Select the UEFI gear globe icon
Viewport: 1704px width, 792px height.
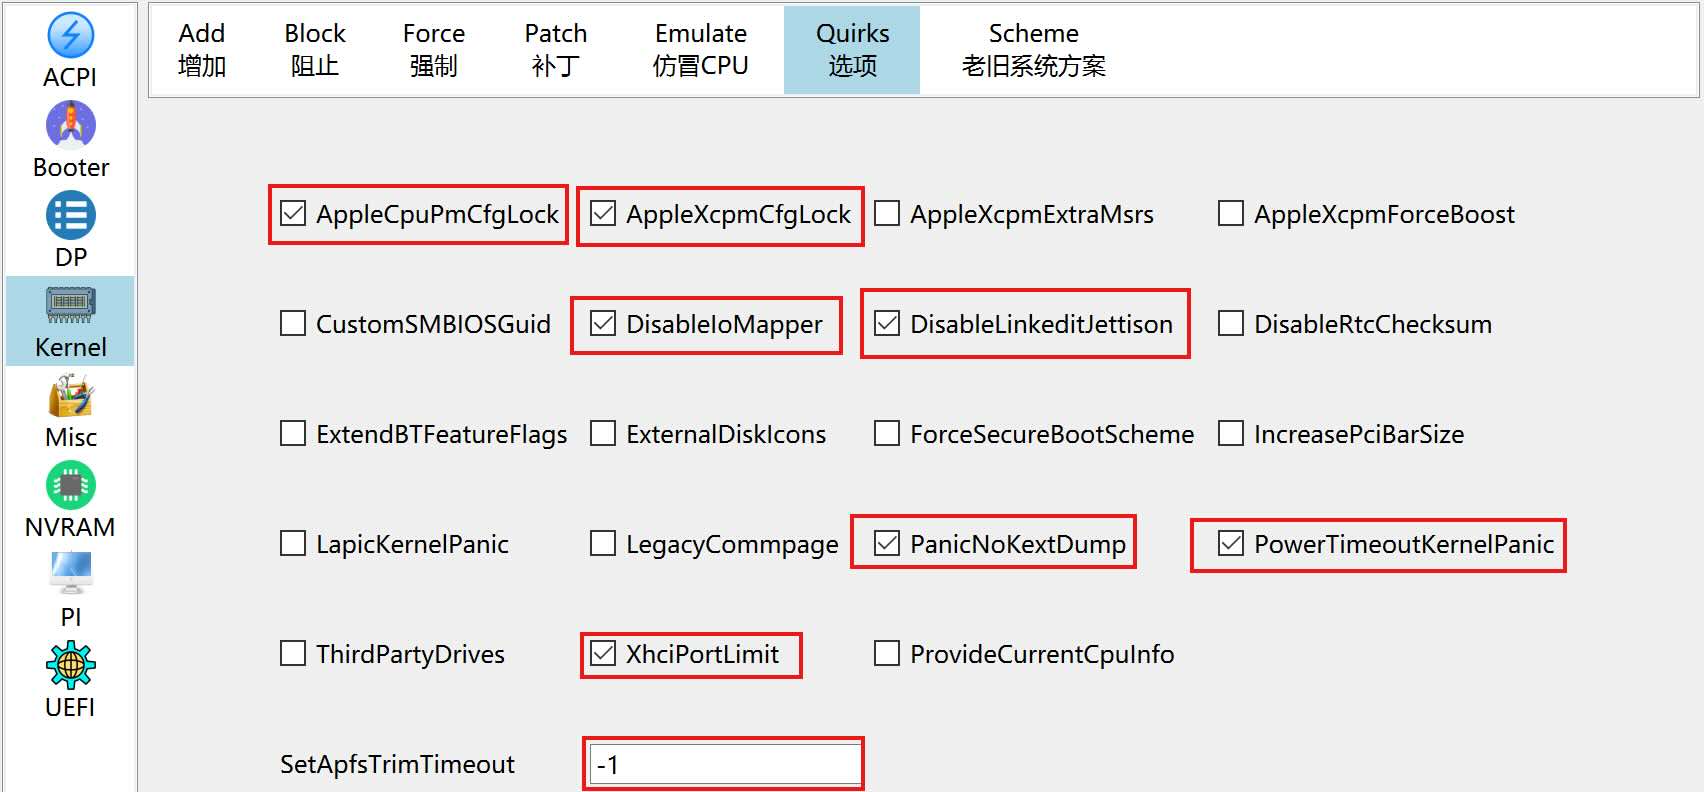70,665
